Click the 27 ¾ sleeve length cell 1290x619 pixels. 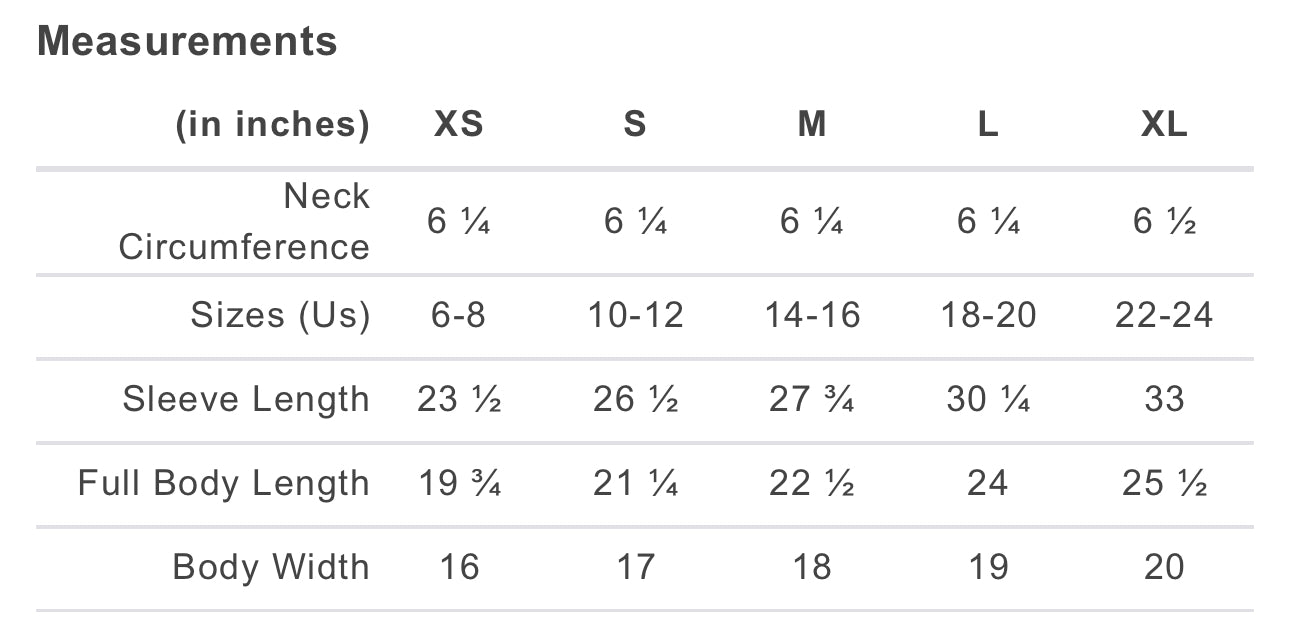click(812, 399)
